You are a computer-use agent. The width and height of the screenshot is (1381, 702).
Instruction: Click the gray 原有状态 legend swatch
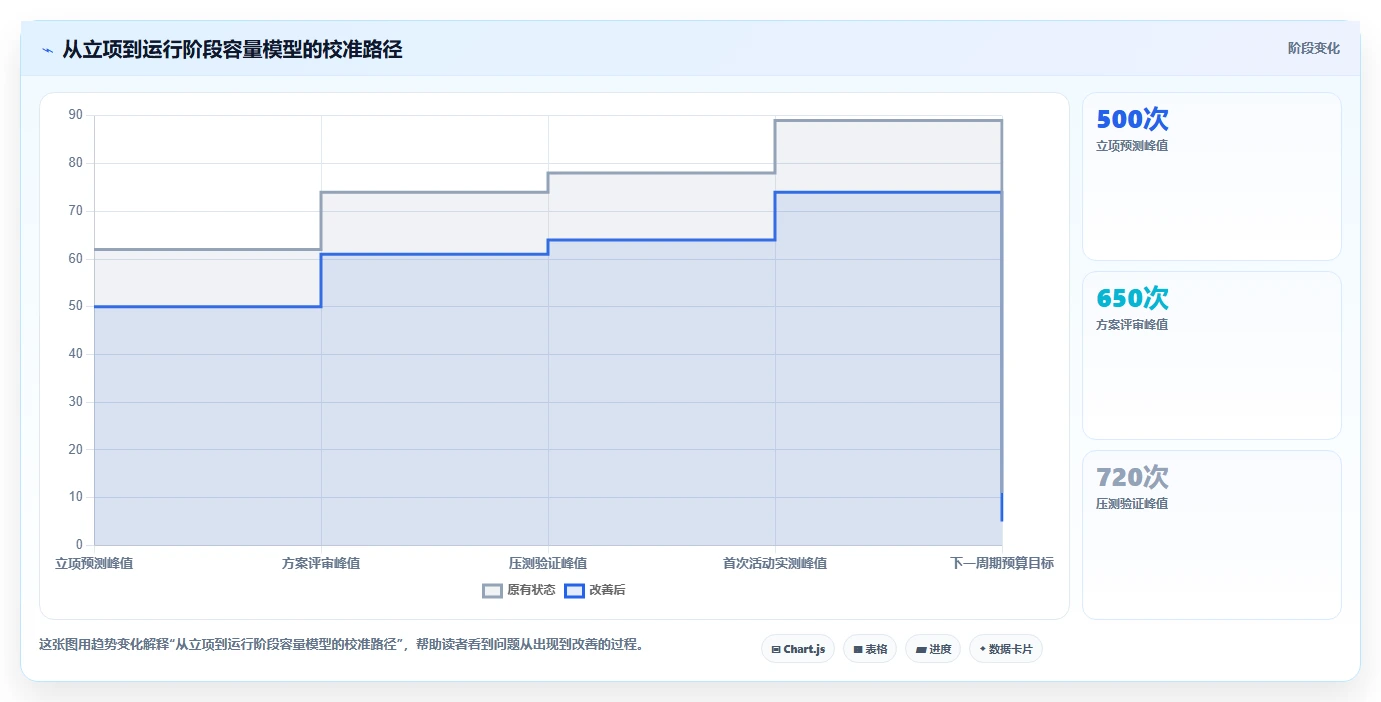(492, 590)
